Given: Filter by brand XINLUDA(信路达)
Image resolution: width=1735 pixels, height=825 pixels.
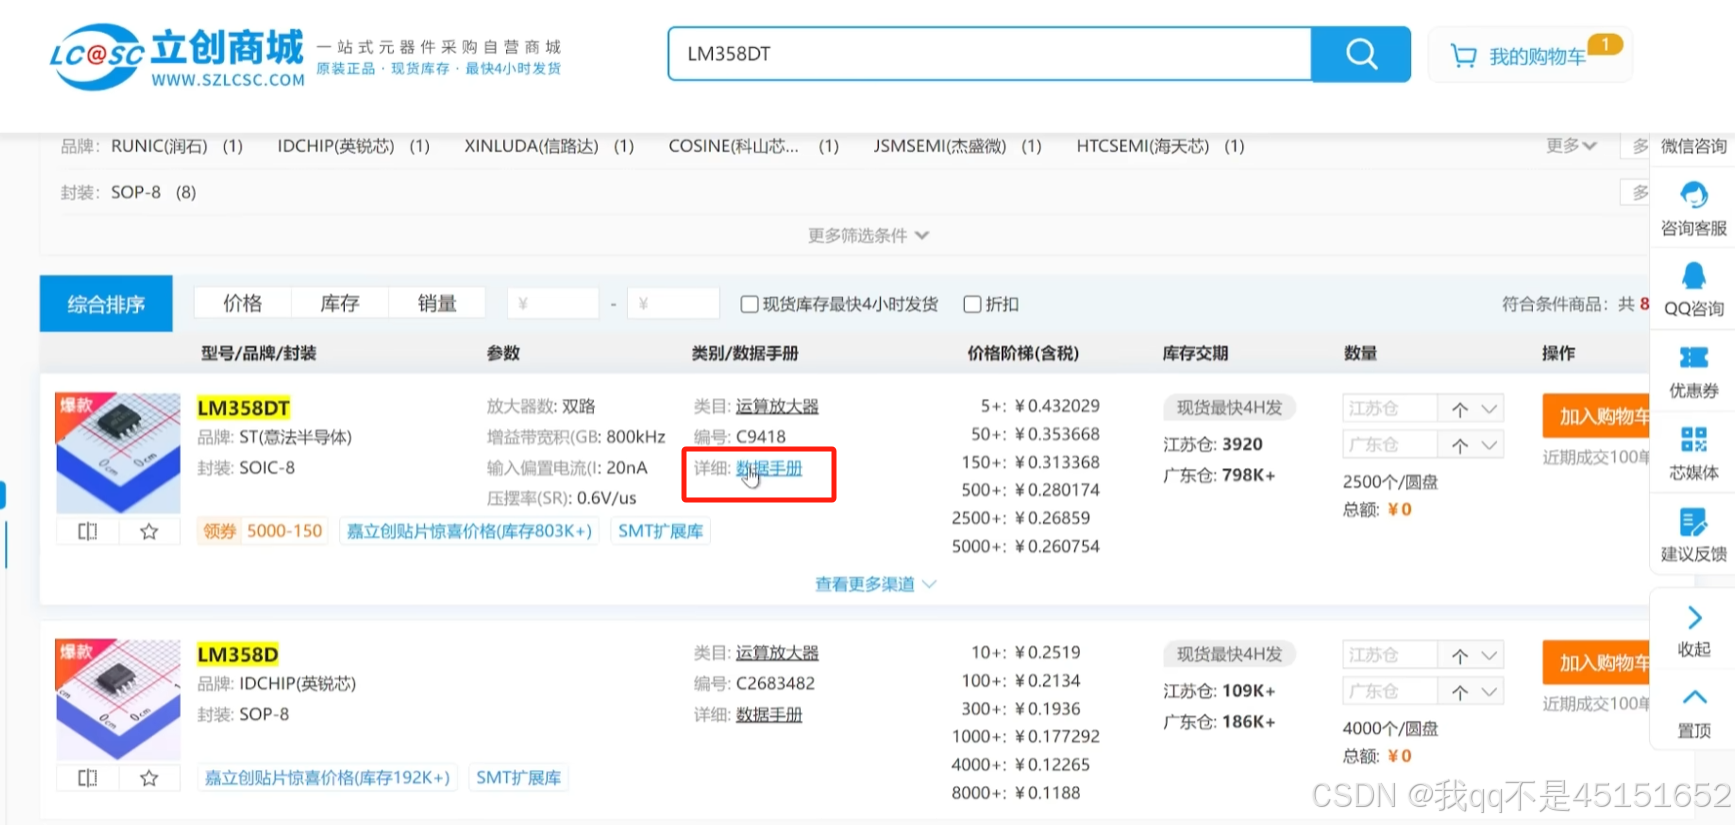Looking at the screenshot, I should pyautogui.click(x=531, y=146).
